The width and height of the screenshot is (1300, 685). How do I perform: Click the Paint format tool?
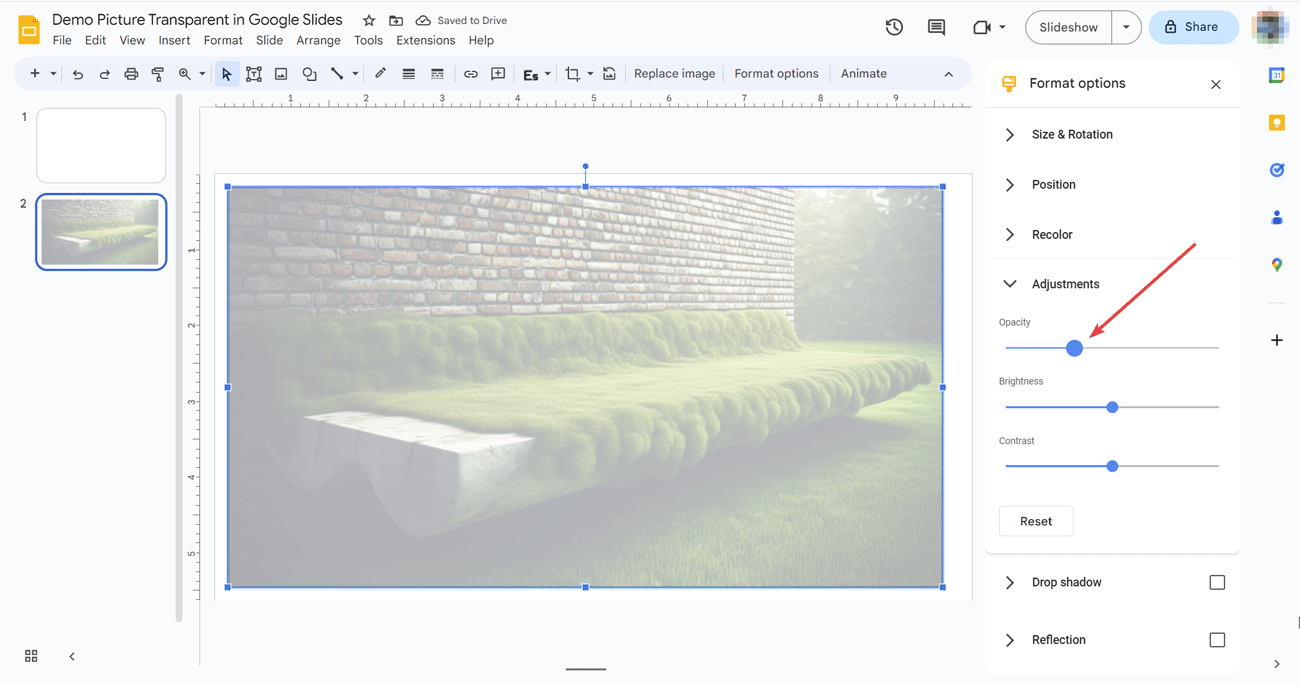click(157, 73)
